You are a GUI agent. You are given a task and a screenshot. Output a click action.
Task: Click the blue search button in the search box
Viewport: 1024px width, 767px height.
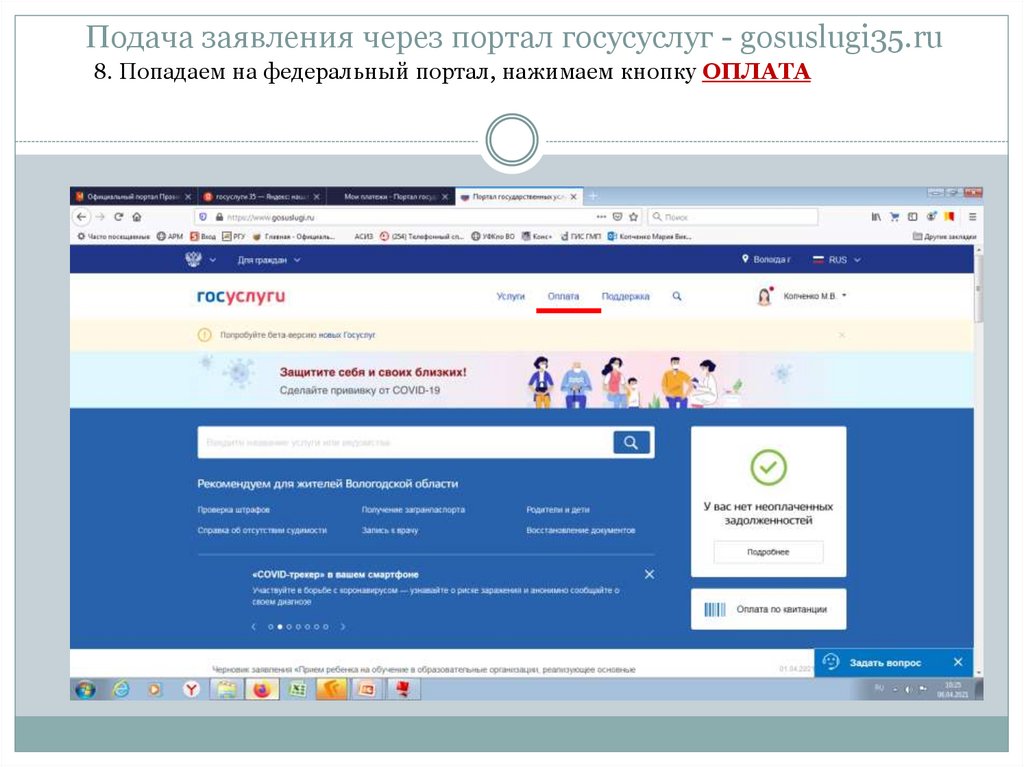[631, 442]
